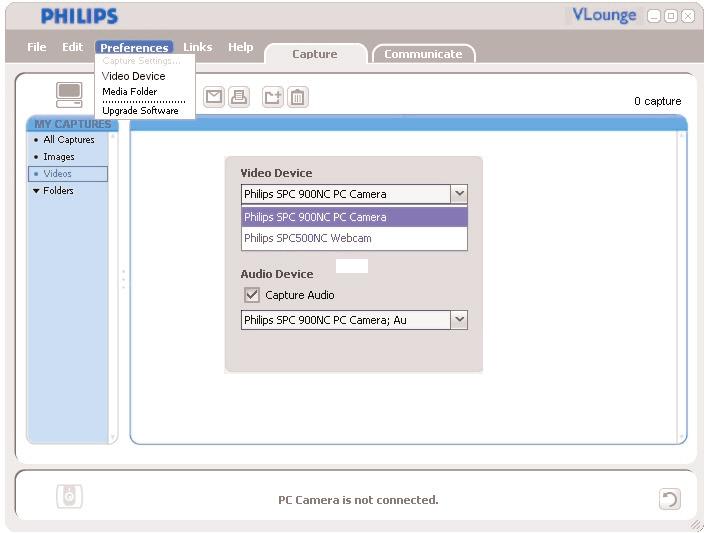Click the window resize grip corner
The image size is (705, 533).
pos(697,525)
